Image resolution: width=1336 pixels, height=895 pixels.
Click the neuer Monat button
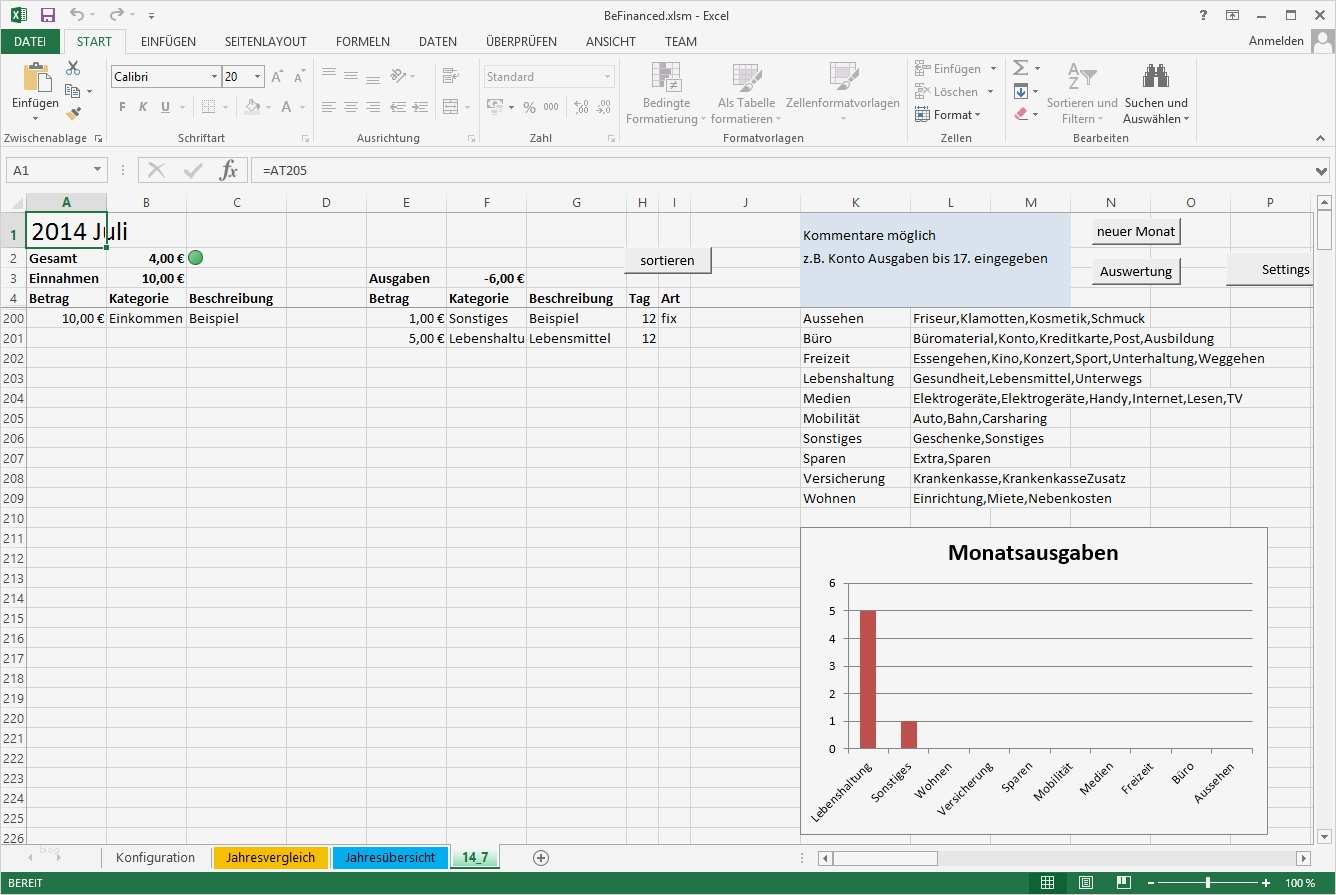[1135, 231]
